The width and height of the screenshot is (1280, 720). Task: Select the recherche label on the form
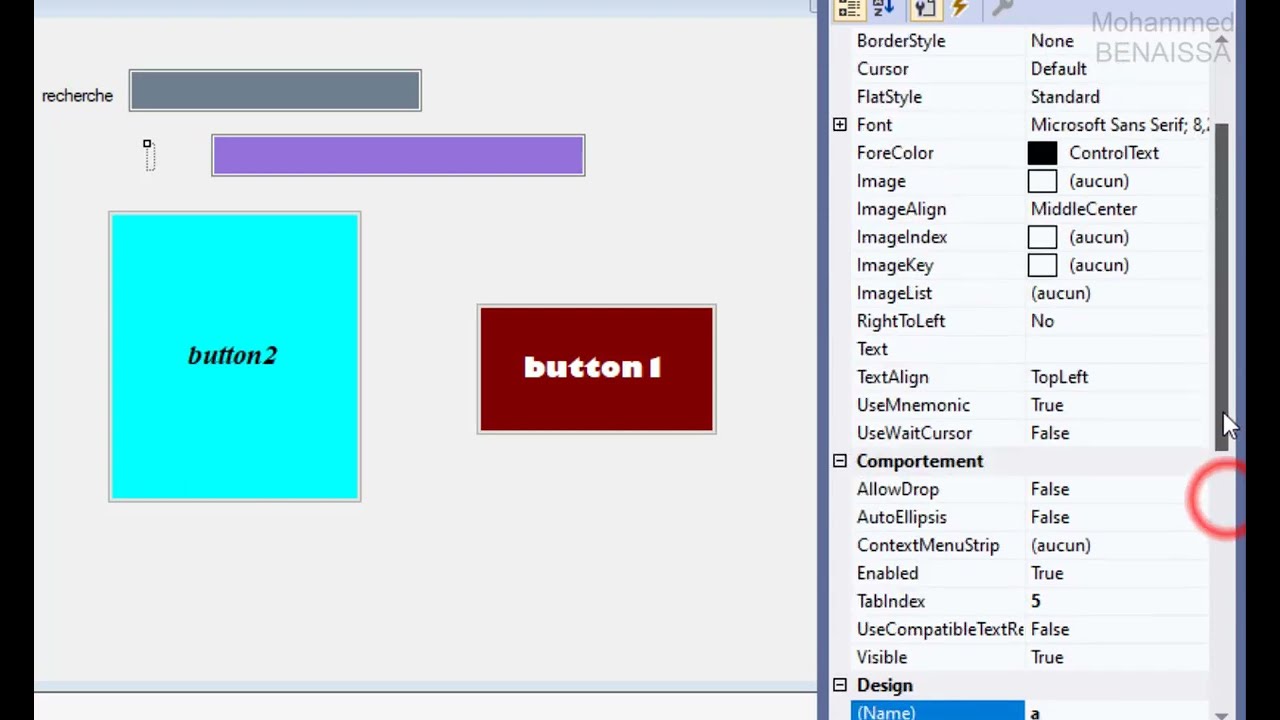pyautogui.click(x=77, y=96)
